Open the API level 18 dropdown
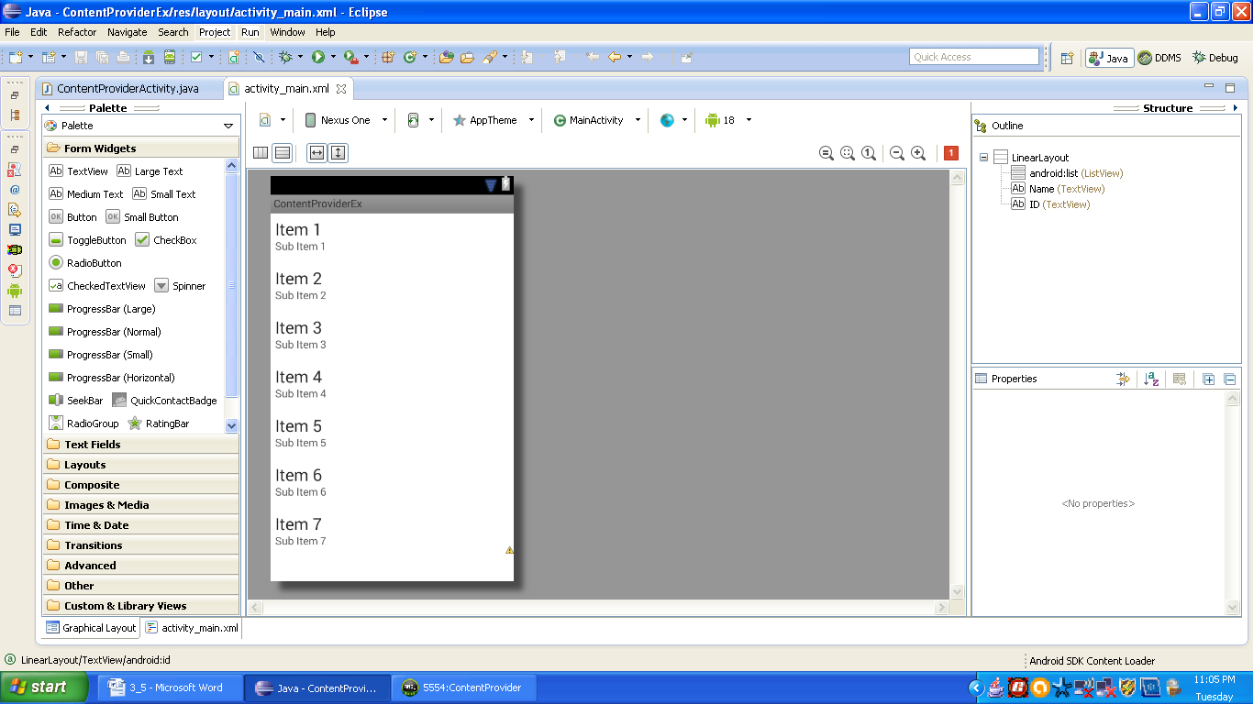This screenshot has height=704, width=1253. 728,120
